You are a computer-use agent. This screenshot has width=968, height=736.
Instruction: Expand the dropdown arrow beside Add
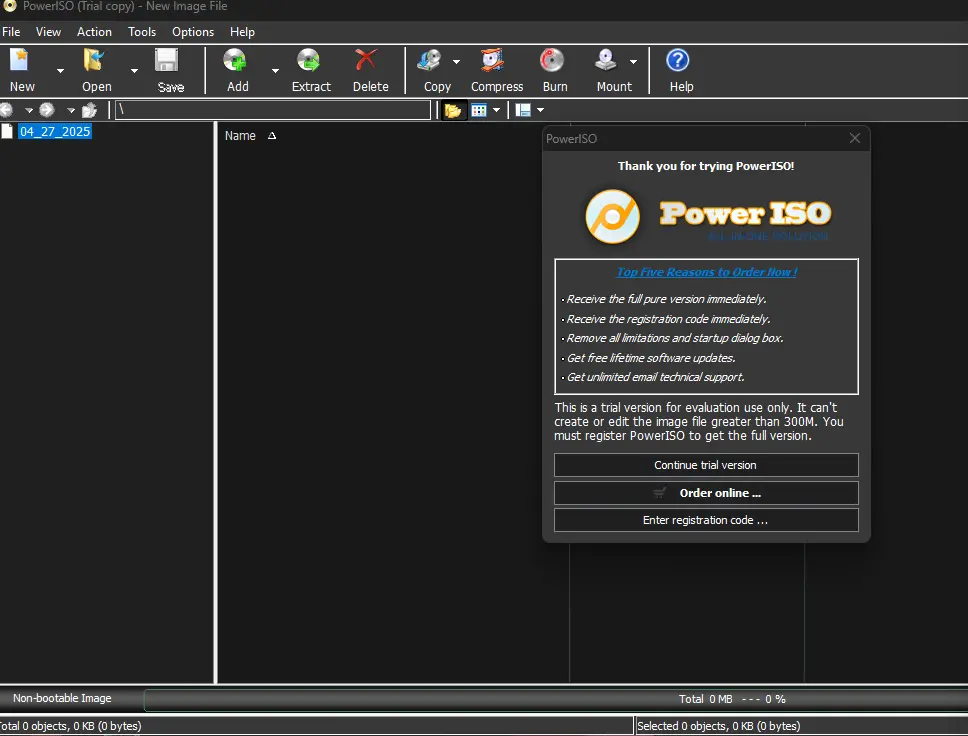click(275, 71)
